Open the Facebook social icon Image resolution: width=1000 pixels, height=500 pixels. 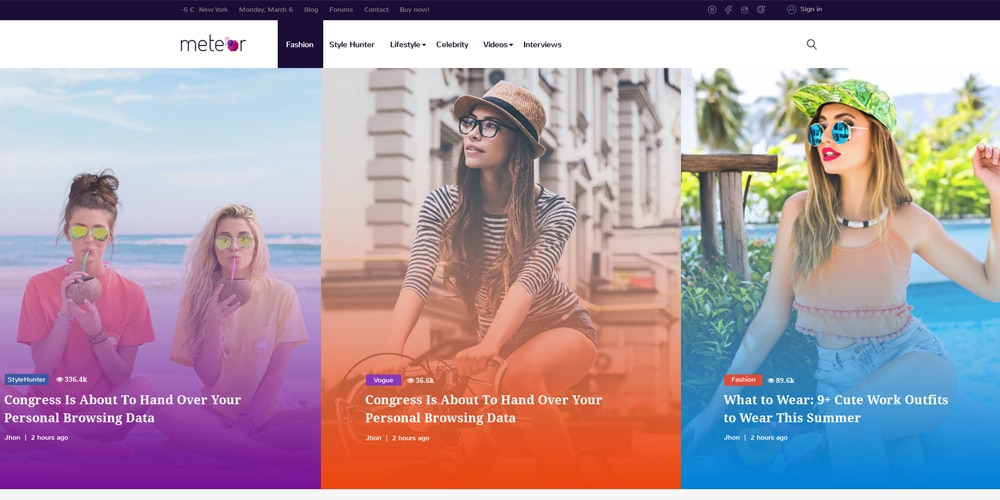click(x=728, y=10)
